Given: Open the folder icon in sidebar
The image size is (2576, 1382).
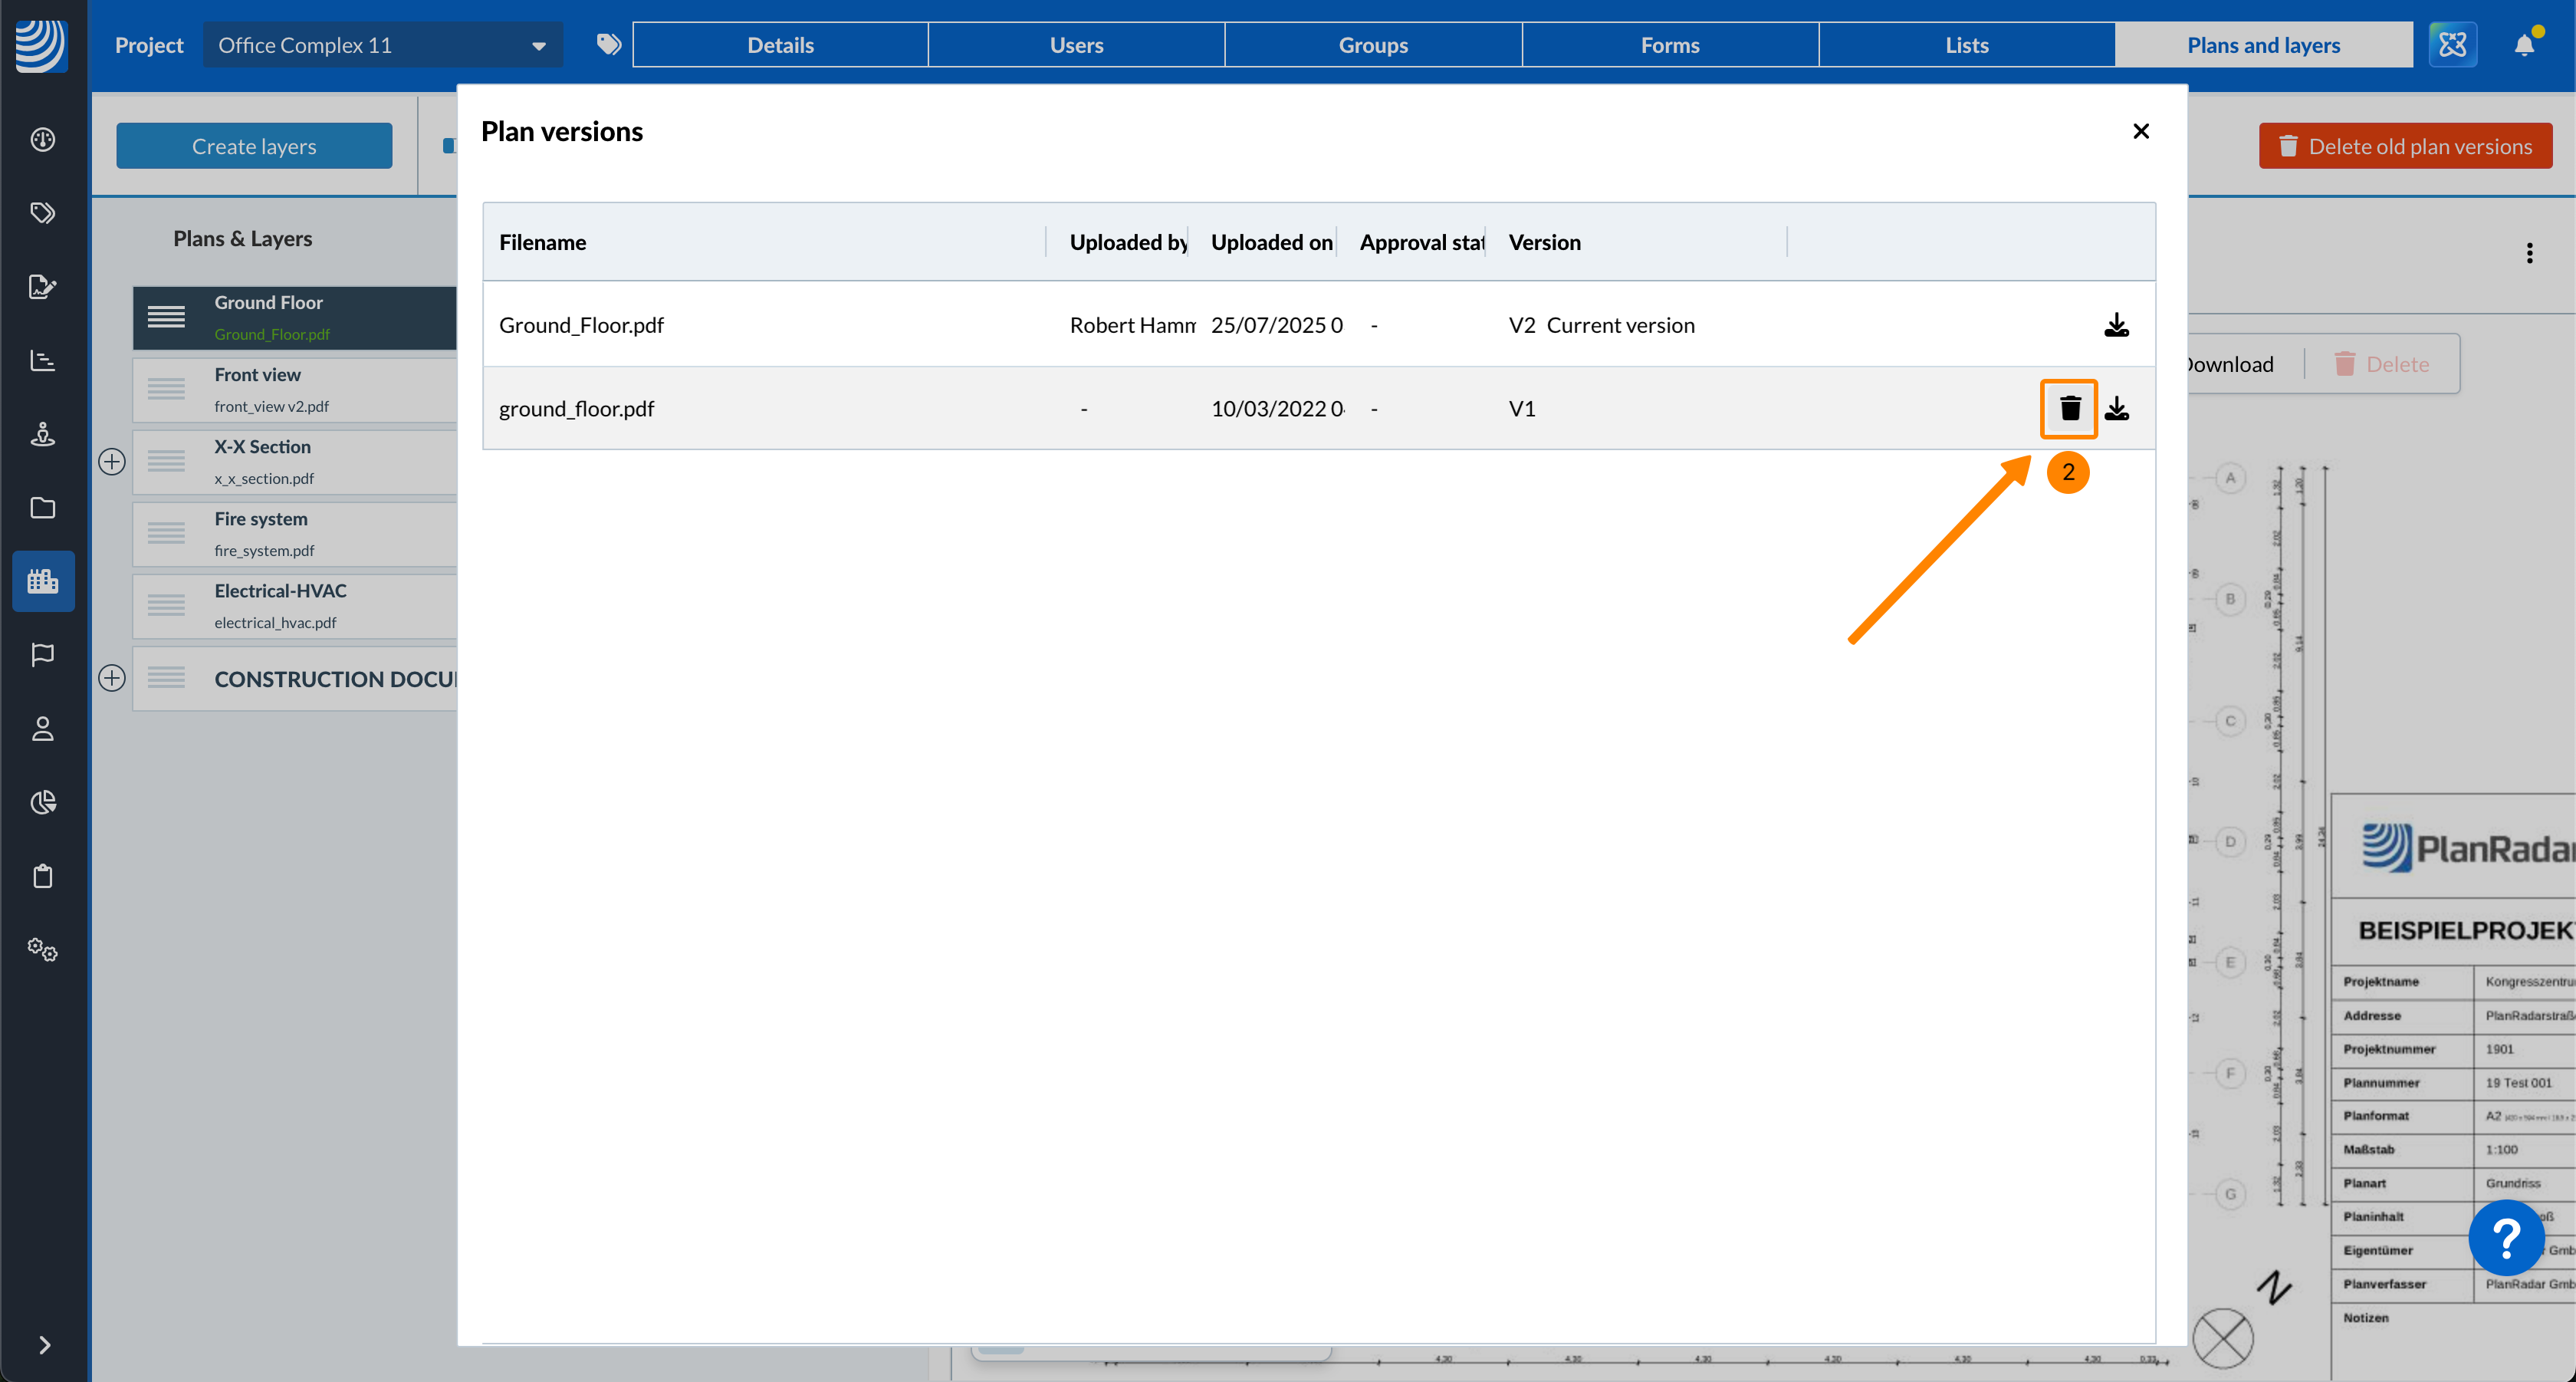Looking at the screenshot, I should [42, 508].
